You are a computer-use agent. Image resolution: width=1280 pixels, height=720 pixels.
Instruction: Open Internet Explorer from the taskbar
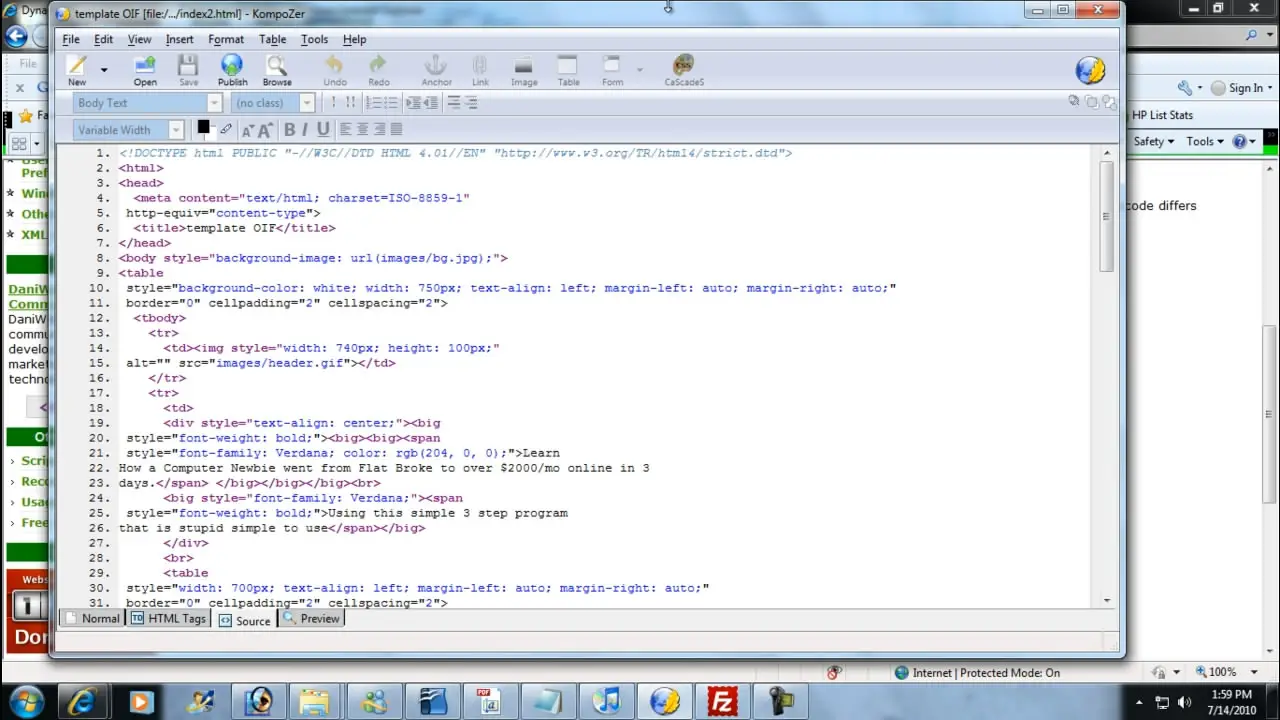(85, 701)
